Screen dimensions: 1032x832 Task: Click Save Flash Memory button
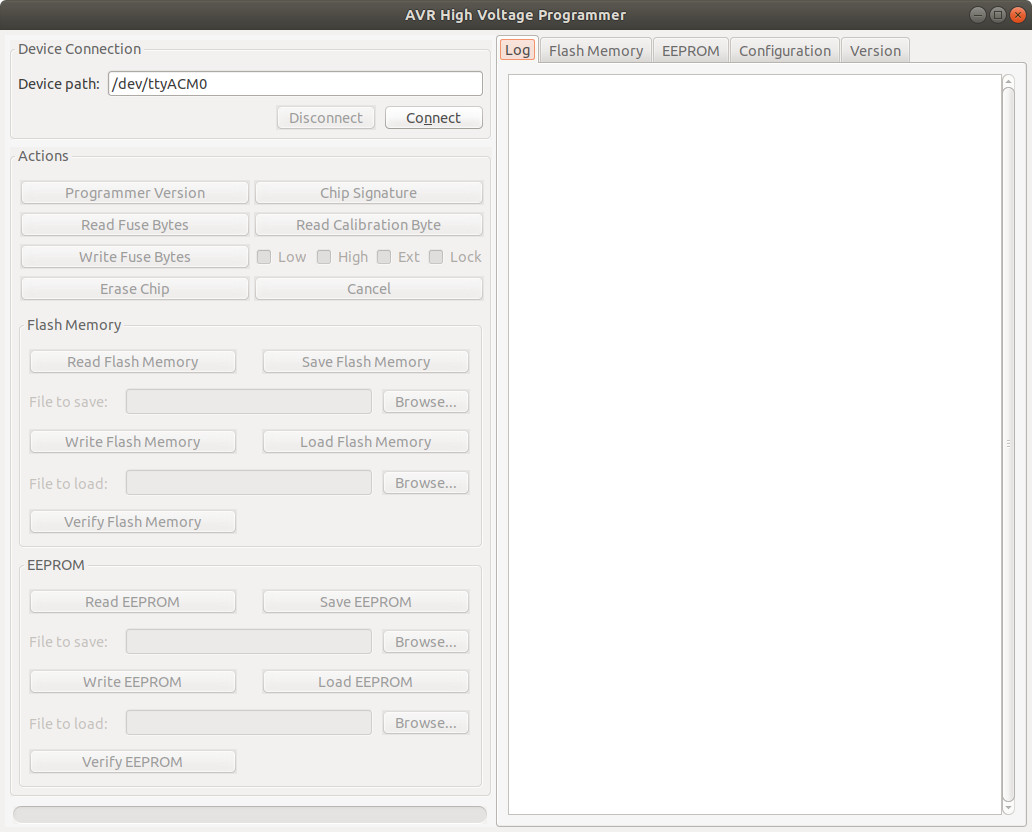(x=366, y=361)
